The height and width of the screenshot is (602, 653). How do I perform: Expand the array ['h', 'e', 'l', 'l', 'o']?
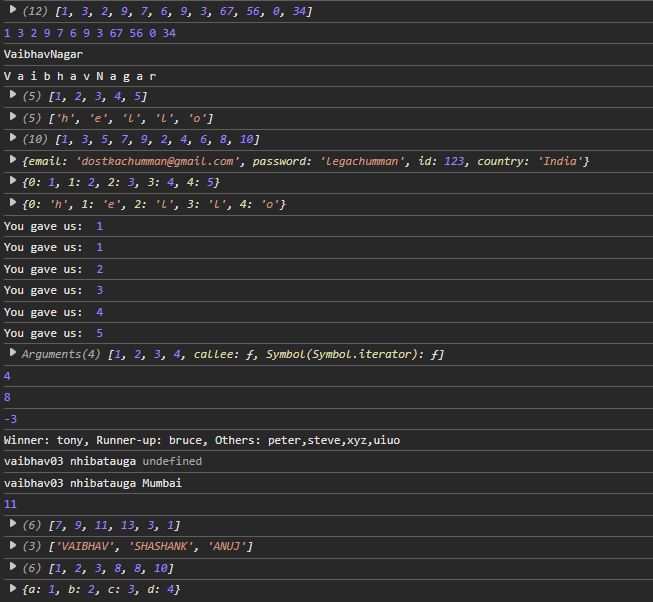tap(13, 116)
